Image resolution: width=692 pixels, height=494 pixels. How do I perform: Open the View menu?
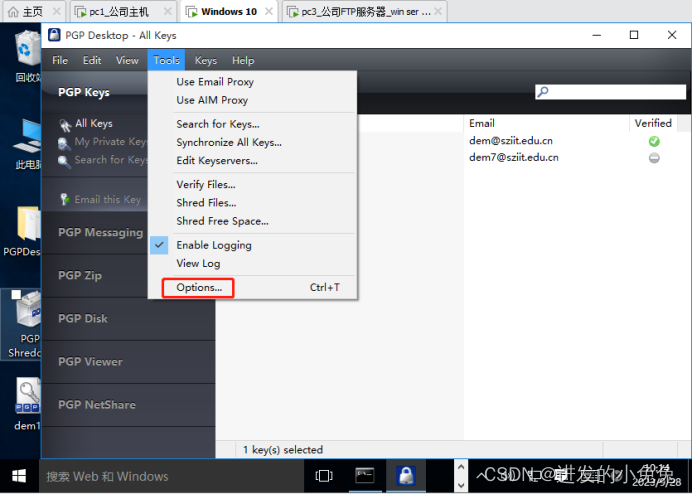pos(127,60)
